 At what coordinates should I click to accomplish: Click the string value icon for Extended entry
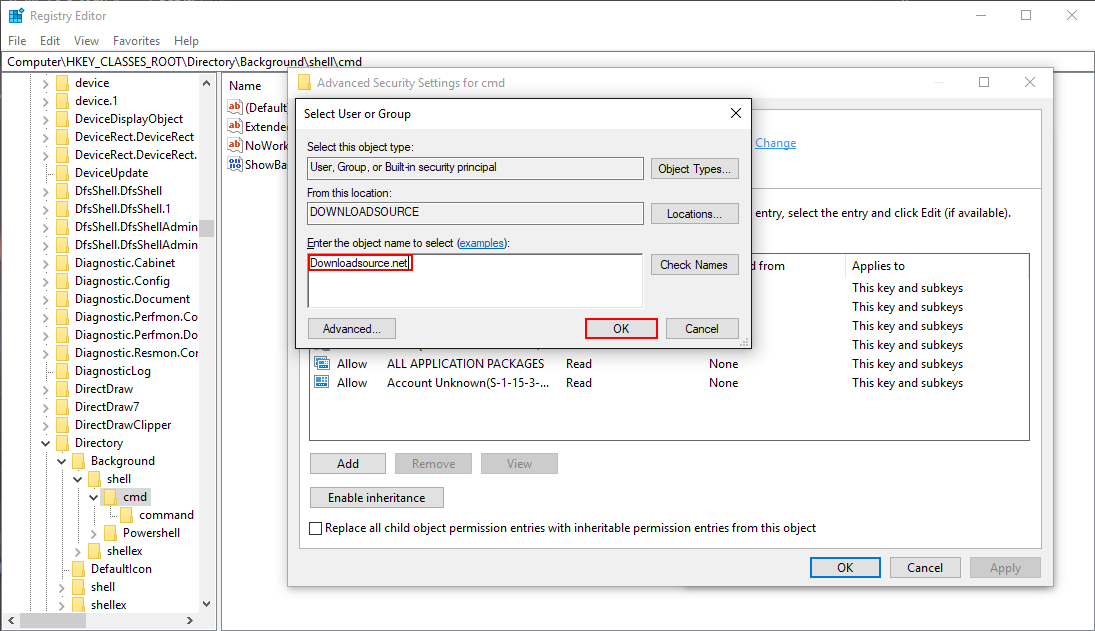pos(235,126)
